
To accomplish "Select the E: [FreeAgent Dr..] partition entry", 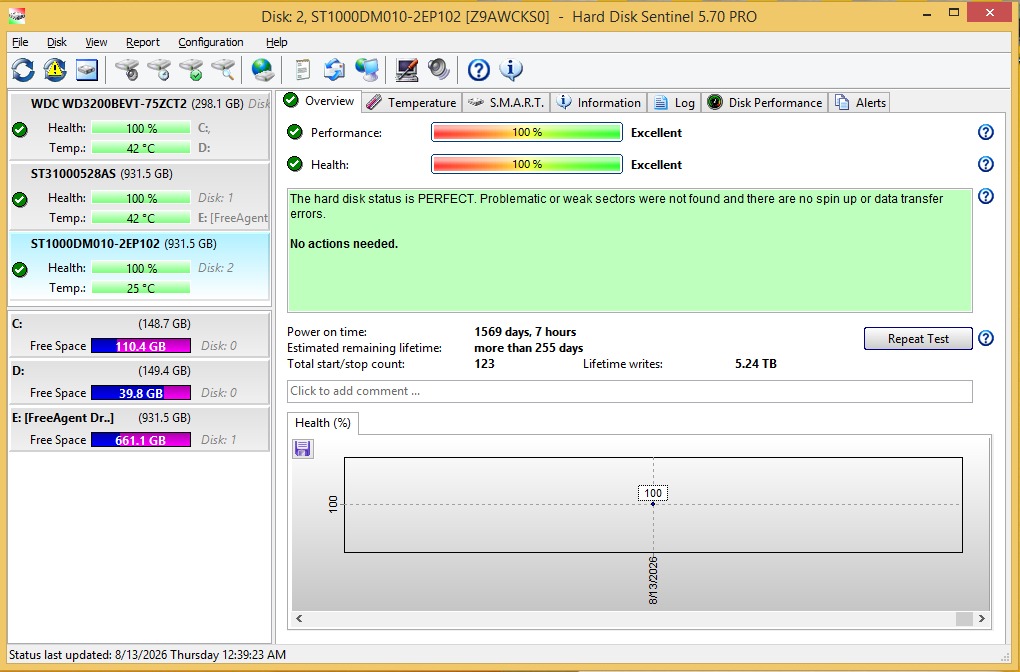I will click(x=139, y=429).
